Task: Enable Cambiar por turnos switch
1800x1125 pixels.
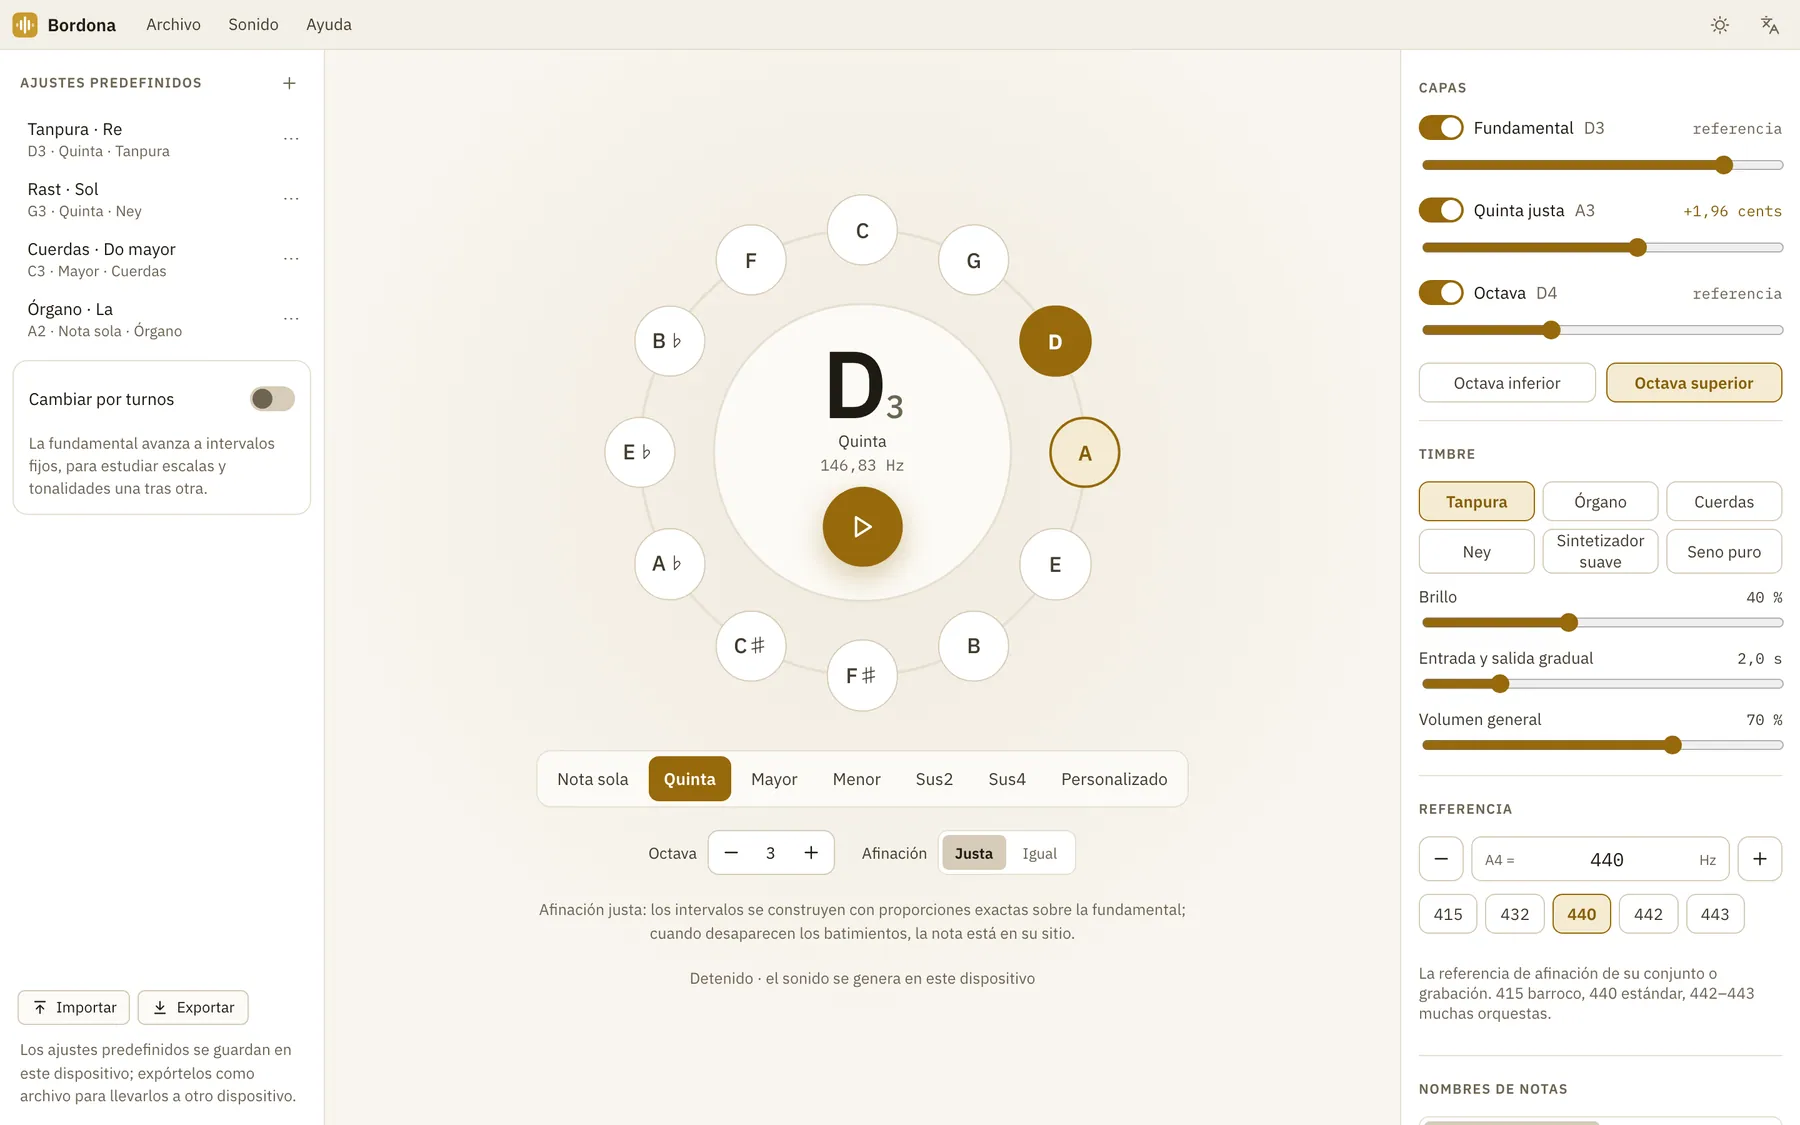Action: pyautogui.click(x=272, y=399)
